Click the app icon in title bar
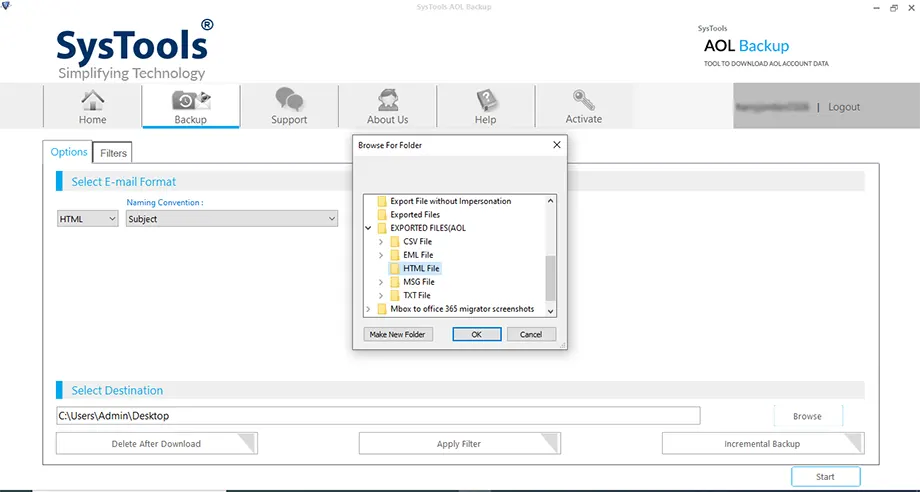 (x=5, y=6)
